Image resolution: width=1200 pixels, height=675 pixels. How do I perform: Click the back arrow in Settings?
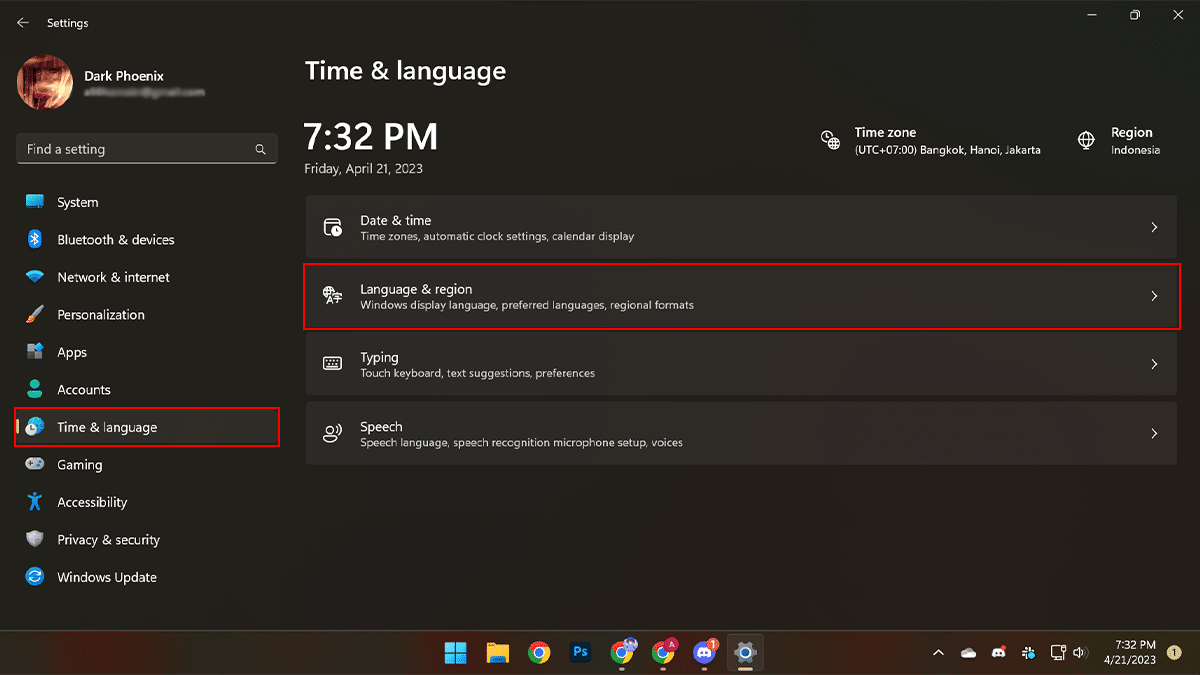coord(23,23)
